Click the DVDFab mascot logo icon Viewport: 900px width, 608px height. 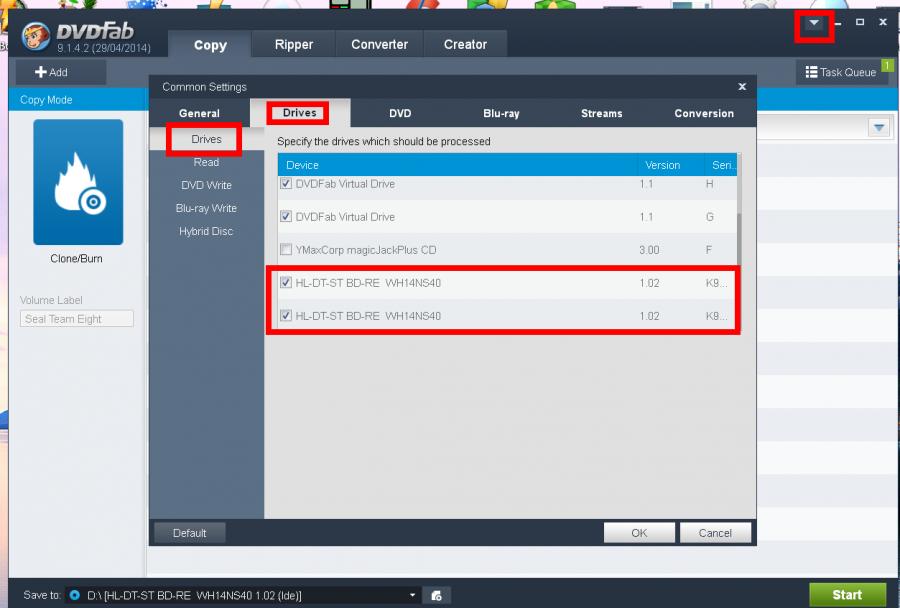pyautogui.click(x=36, y=37)
